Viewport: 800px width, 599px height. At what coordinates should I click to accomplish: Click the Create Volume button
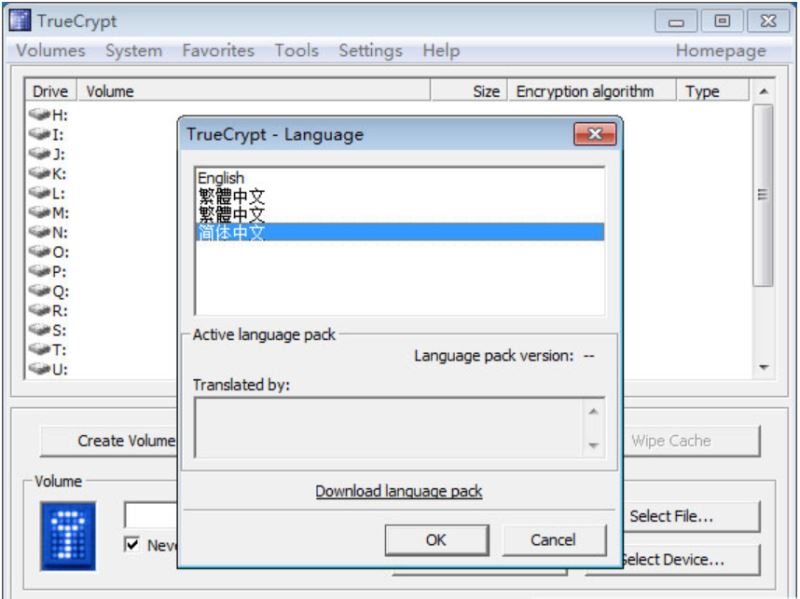[x=109, y=440]
